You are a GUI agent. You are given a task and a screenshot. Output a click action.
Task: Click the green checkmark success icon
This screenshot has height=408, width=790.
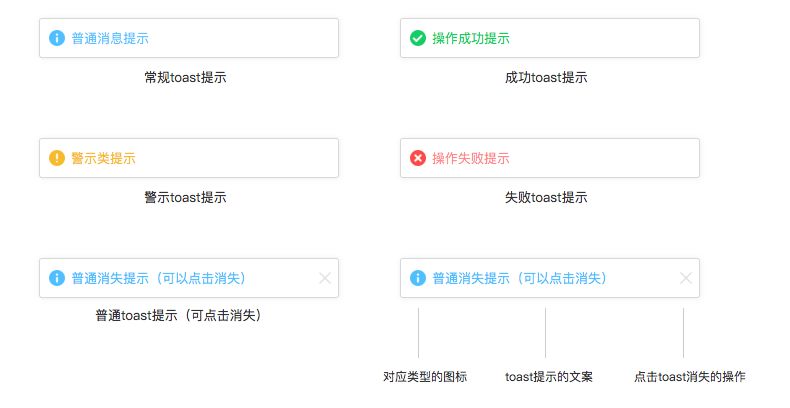pyautogui.click(x=418, y=38)
